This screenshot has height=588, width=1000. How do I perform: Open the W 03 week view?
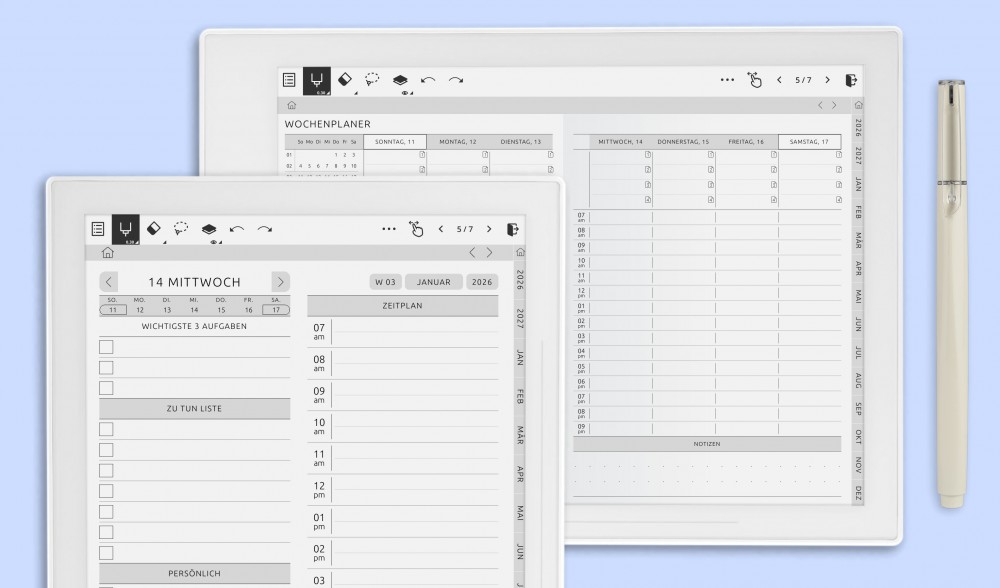(386, 281)
